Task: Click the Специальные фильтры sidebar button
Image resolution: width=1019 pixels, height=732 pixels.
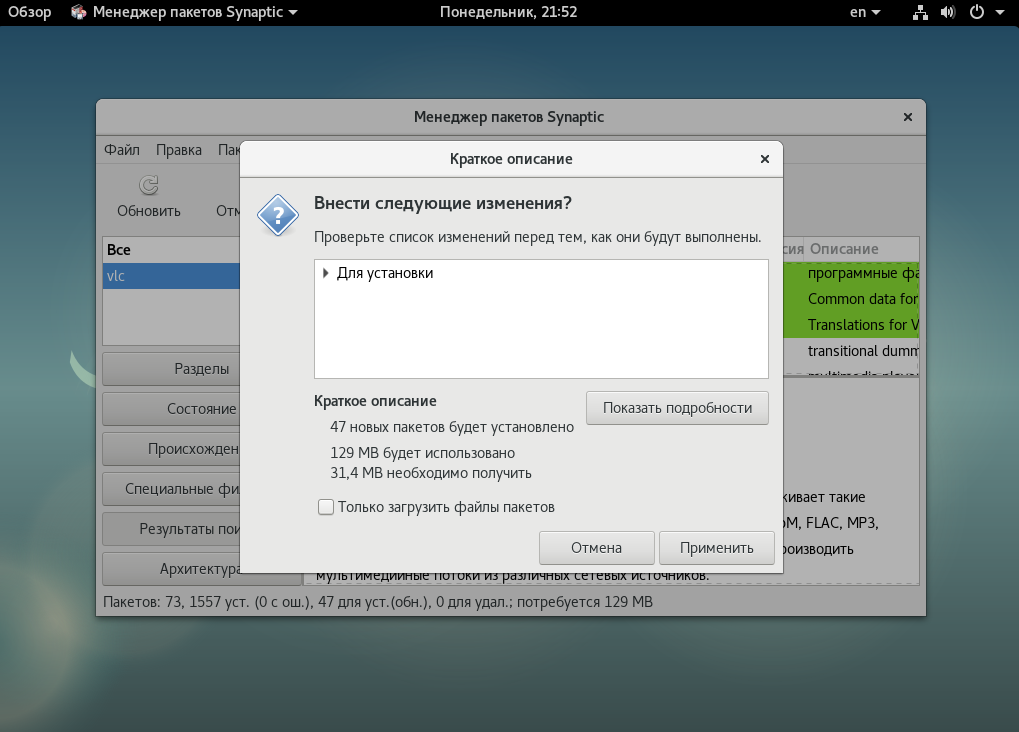Action: pos(171,489)
